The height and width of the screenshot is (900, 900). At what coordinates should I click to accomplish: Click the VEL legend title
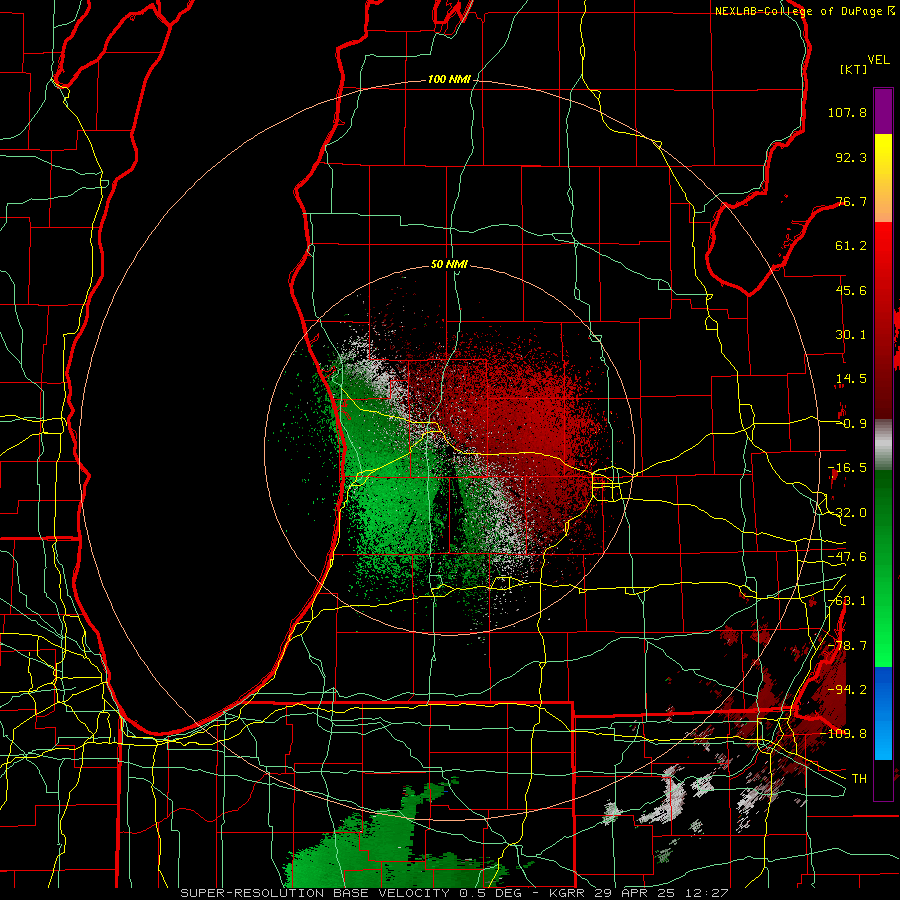point(878,60)
